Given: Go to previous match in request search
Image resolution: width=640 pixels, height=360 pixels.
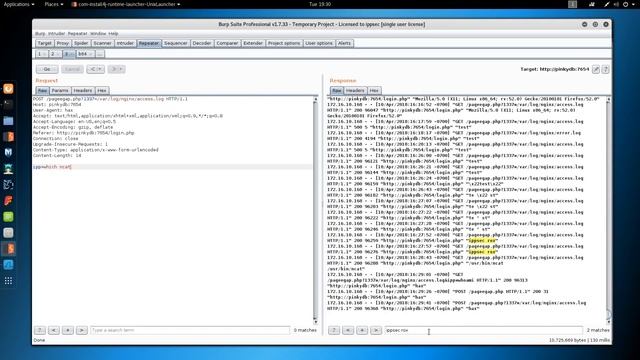Looking at the screenshot, I should pyautogui.click(x=54, y=330).
